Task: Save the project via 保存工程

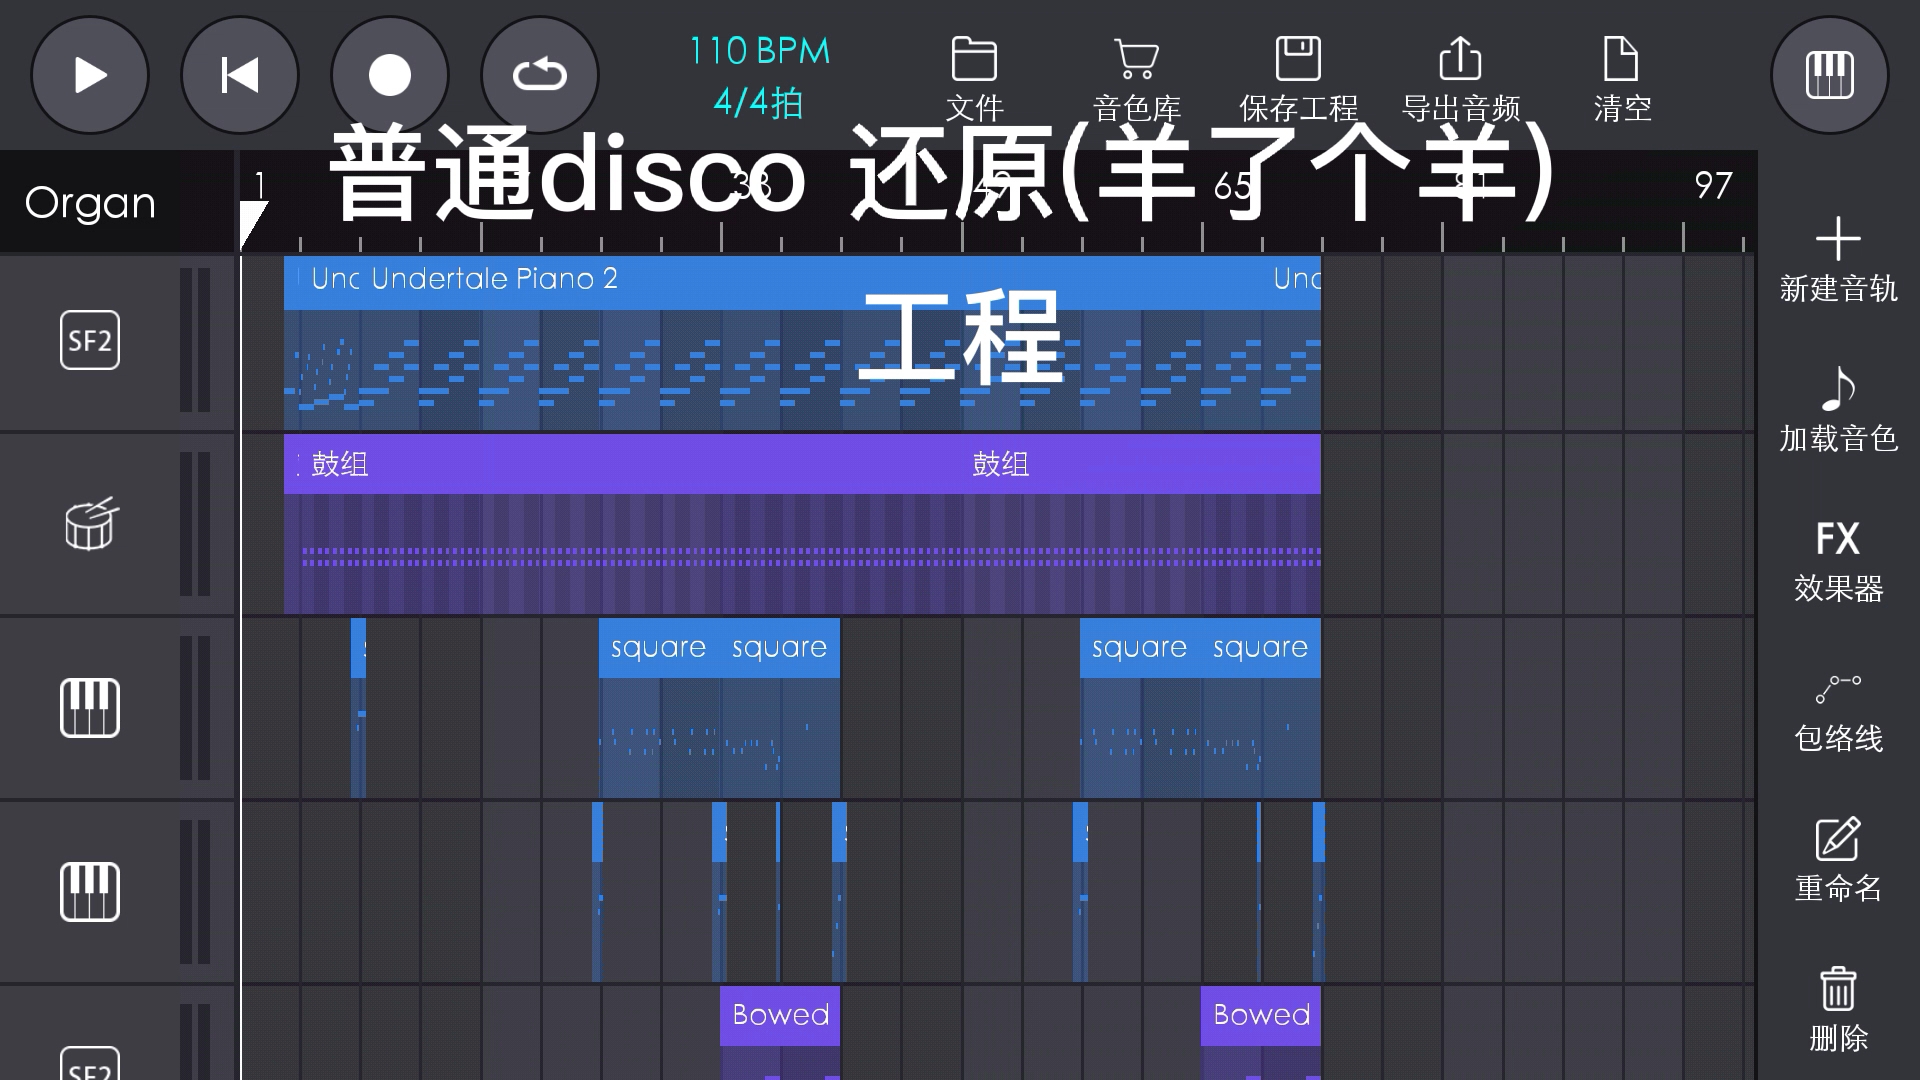Action: 1298,80
